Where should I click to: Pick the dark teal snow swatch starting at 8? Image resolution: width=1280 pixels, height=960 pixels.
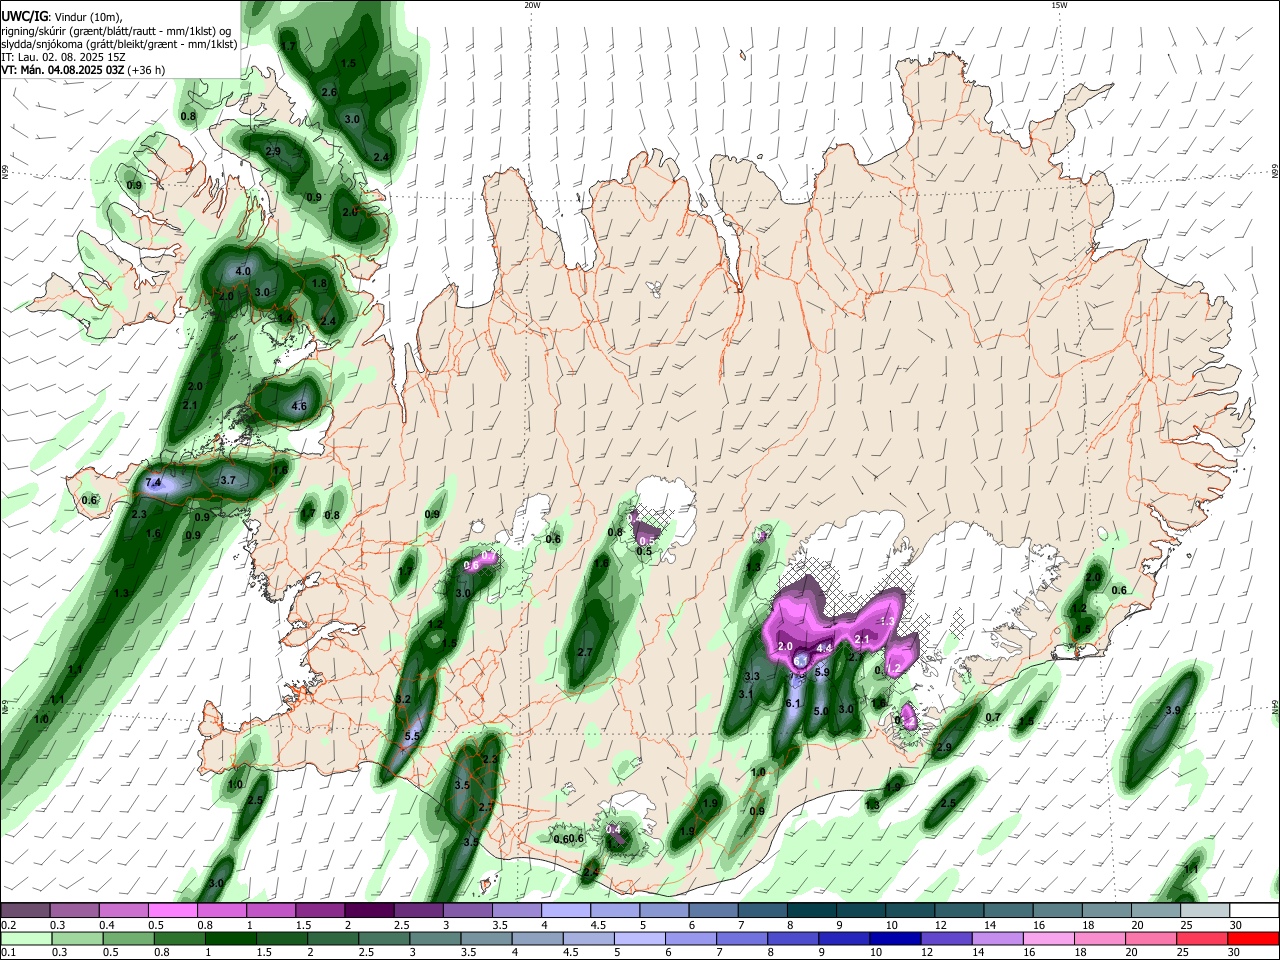pyautogui.click(x=812, y=911)
